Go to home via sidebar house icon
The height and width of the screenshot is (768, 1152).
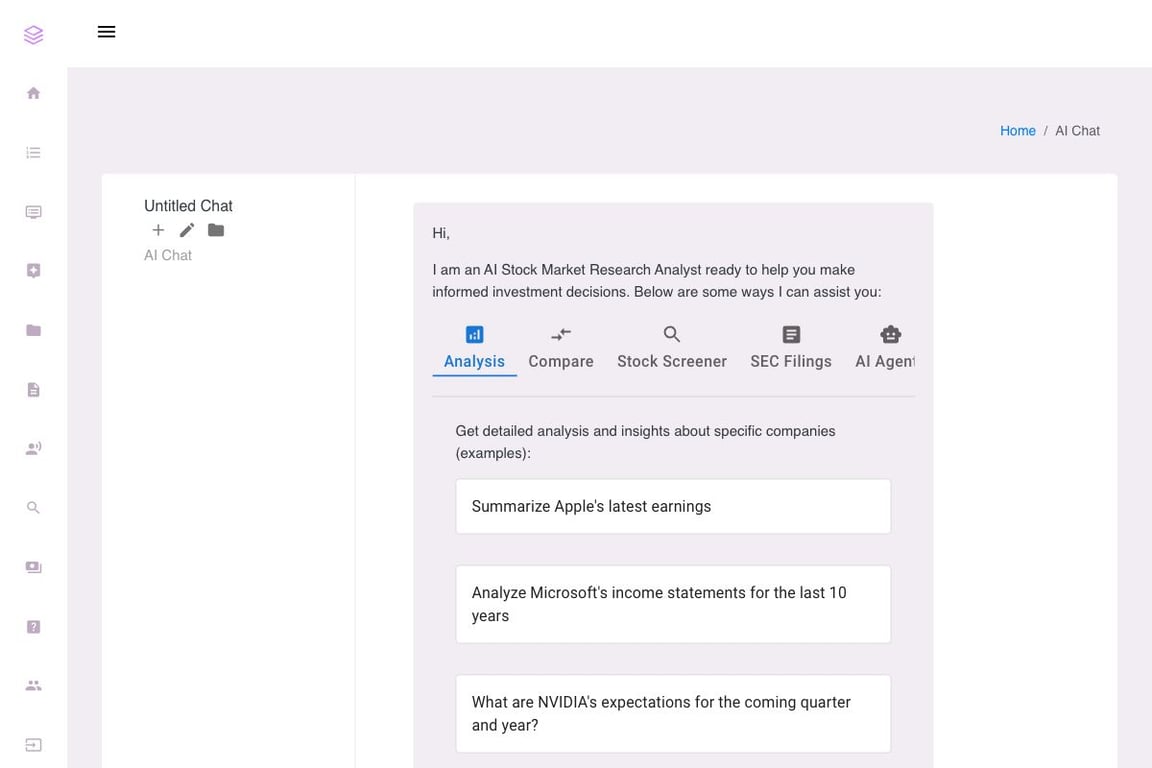[x=33, y=93]
